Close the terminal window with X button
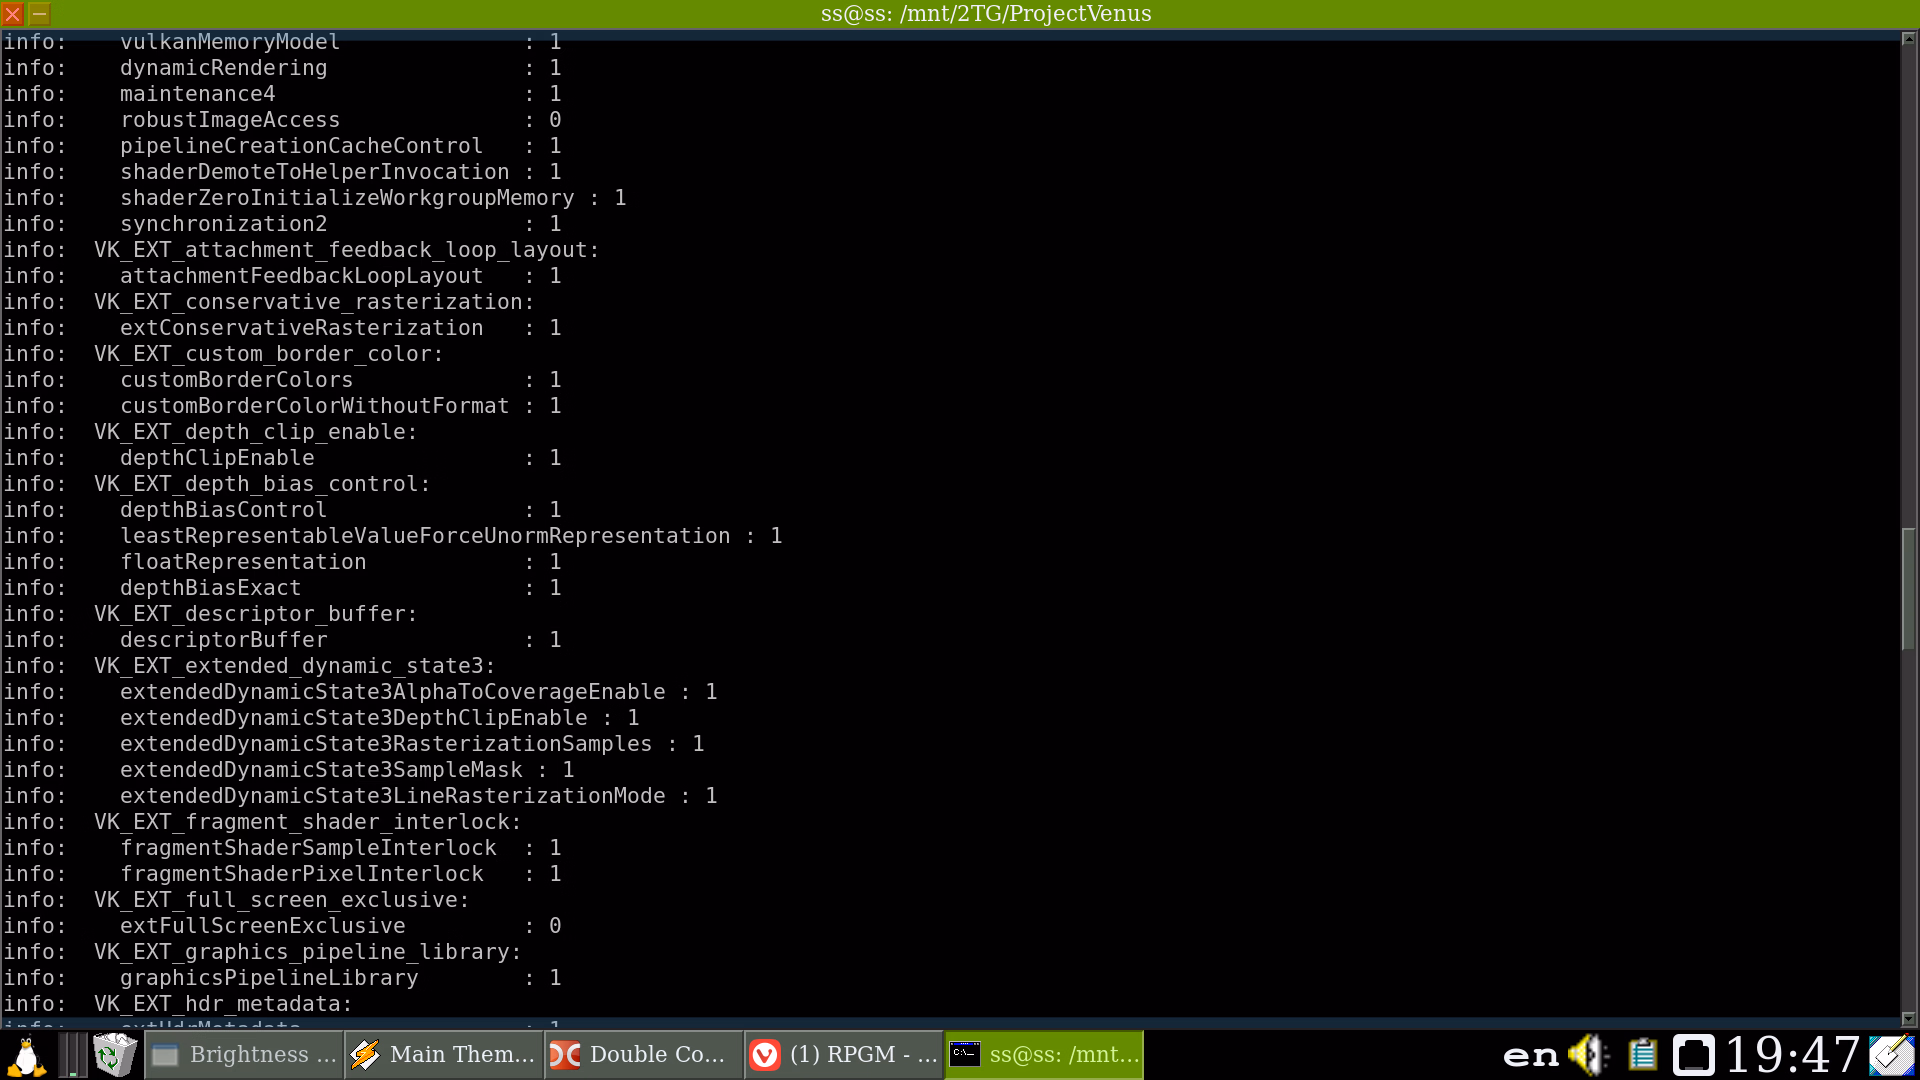The width and height of the screenshot is (1920, 1080). tap(13, 14)
